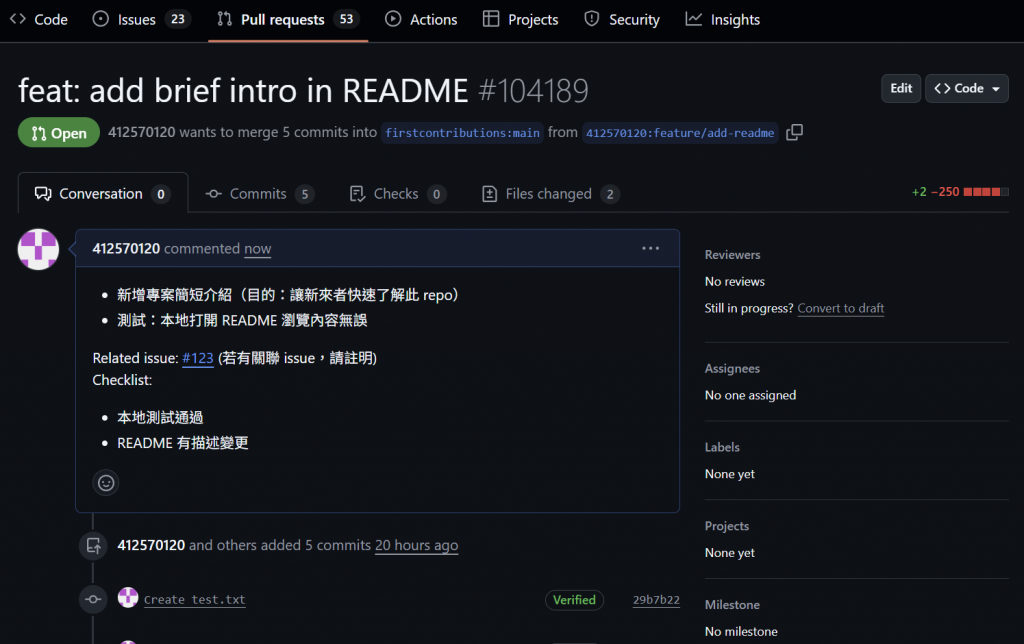This screenshot has height=644, width=1024.
Task: Expand the Code dropdown button
Action: [967, 88]
